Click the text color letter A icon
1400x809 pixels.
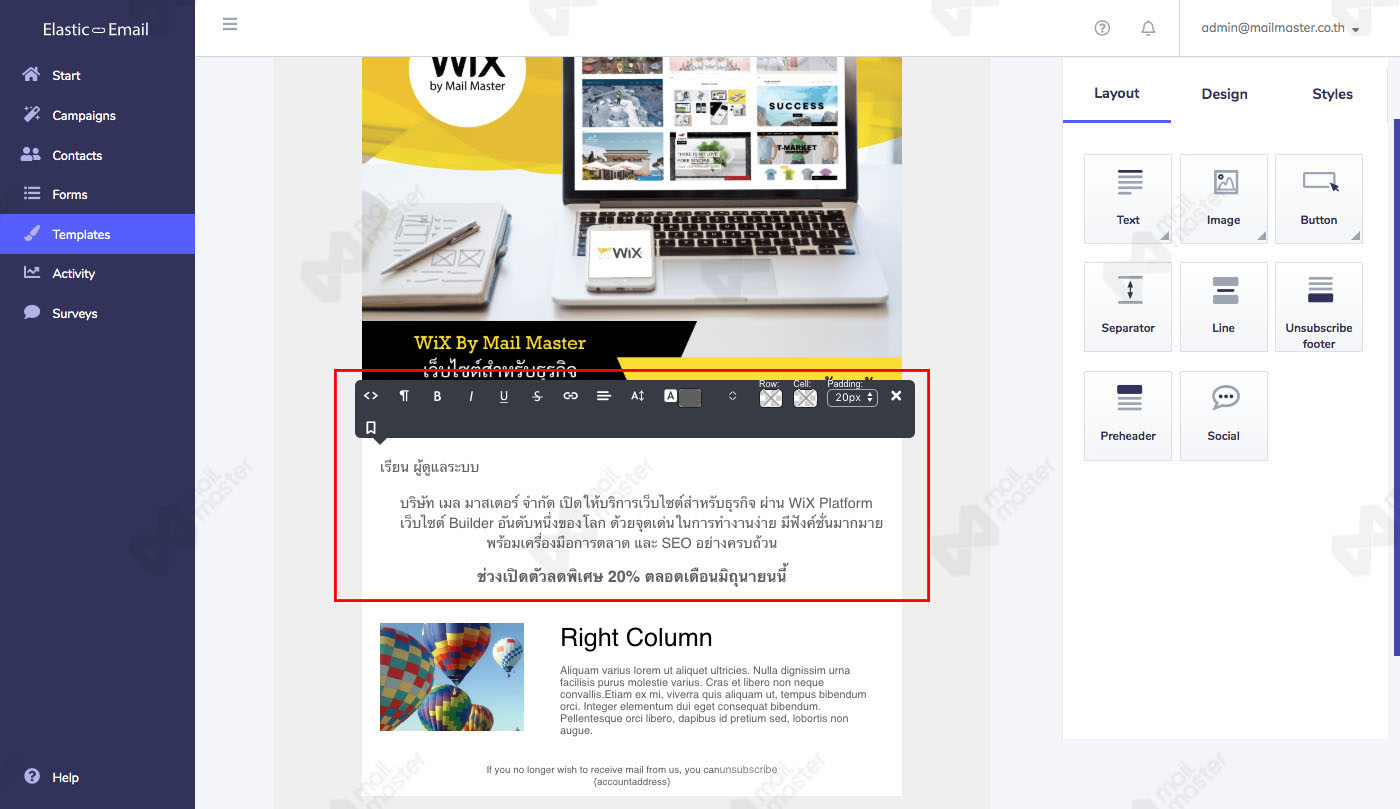coord(671,397)
